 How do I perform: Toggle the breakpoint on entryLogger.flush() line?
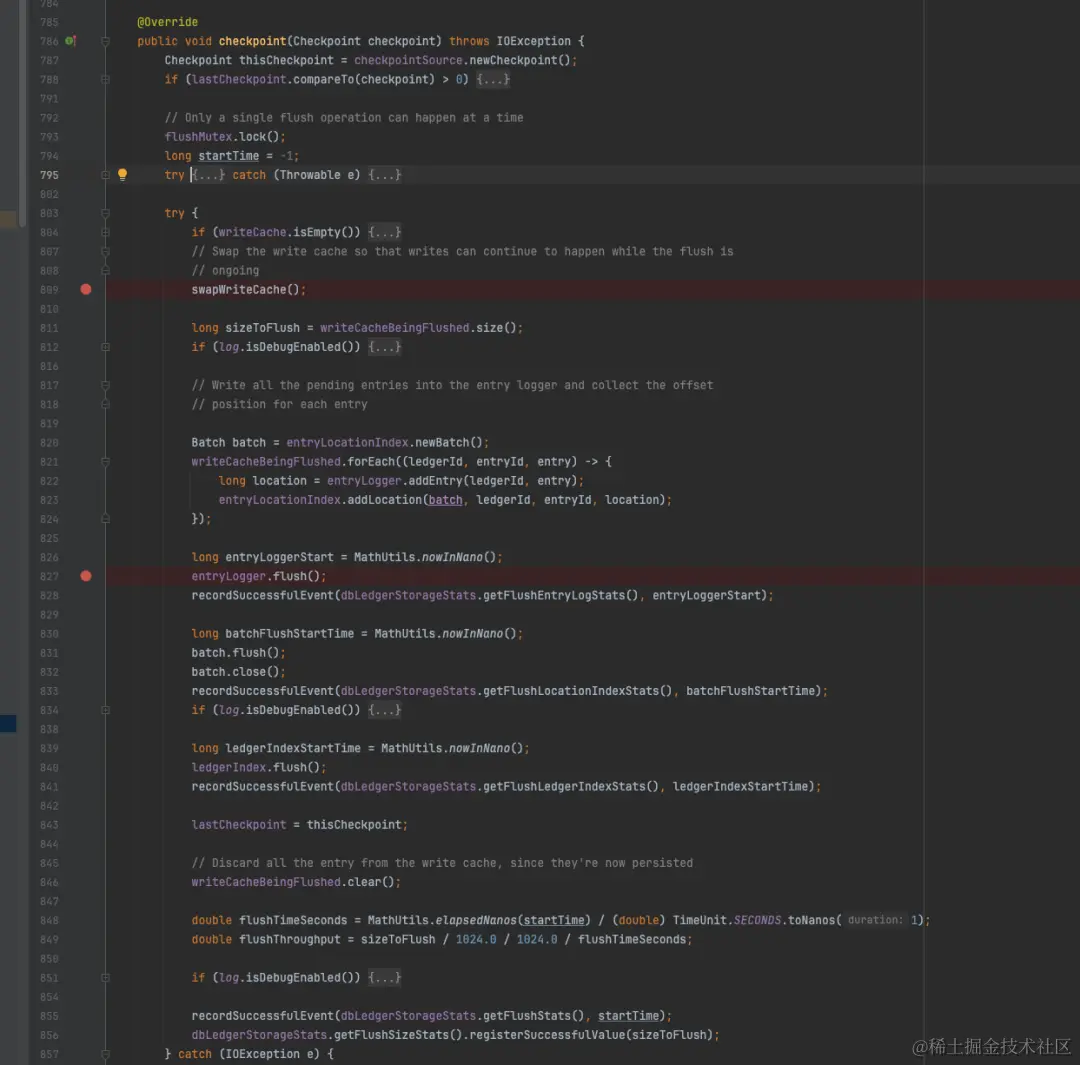85,576
